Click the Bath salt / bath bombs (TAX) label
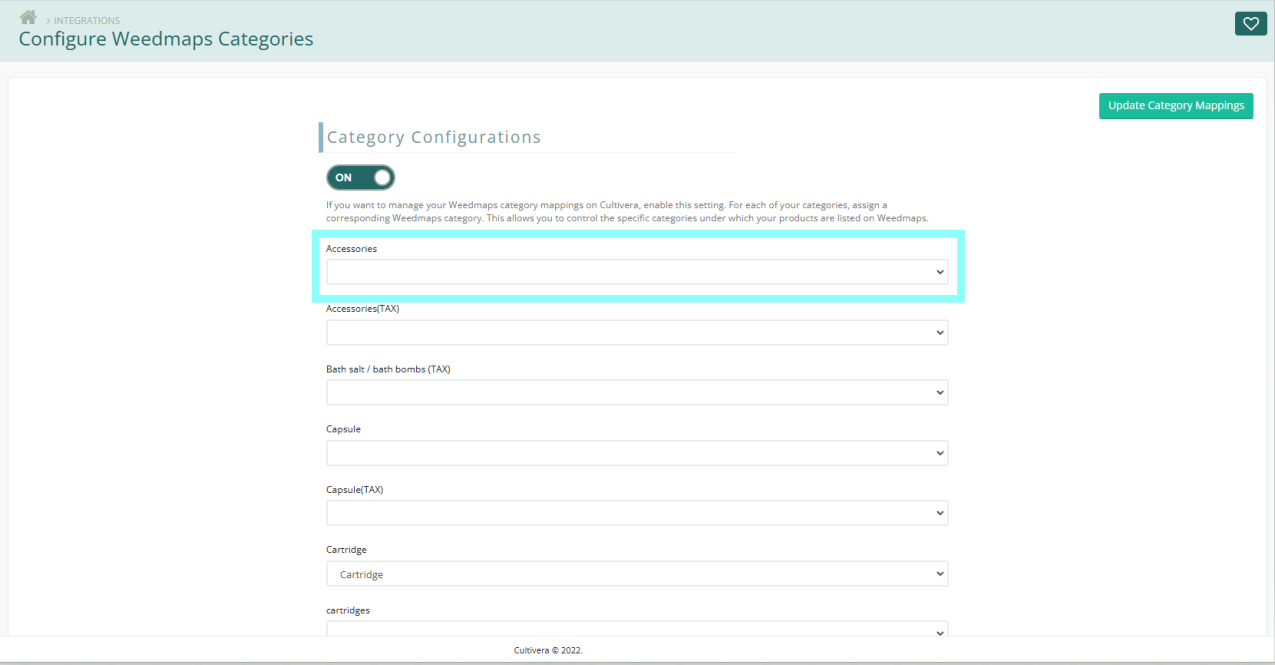 click(x=388, y=369)
